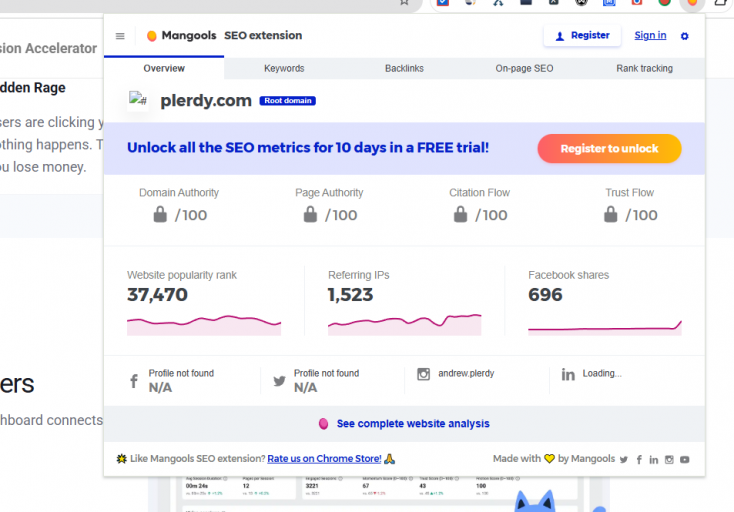Open Mangools Twitter footer icon
Viewport: 734px width, 512px height.
(624, 460)
